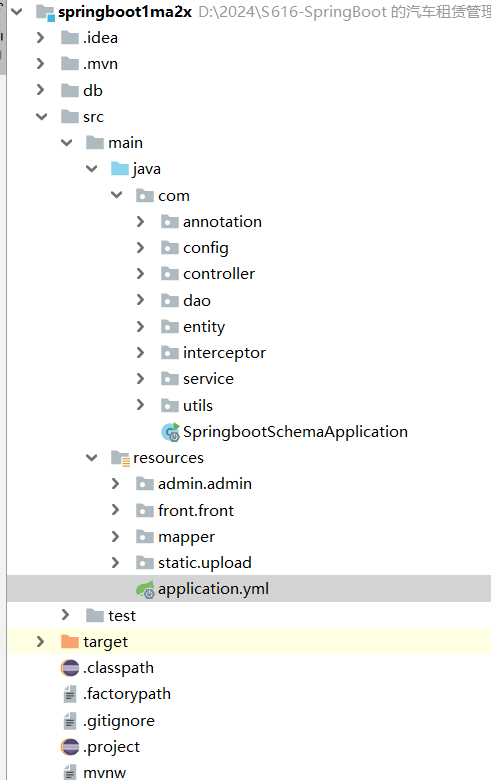
Task: Click the .gitignore file icon
Action: tap(70, 720)
